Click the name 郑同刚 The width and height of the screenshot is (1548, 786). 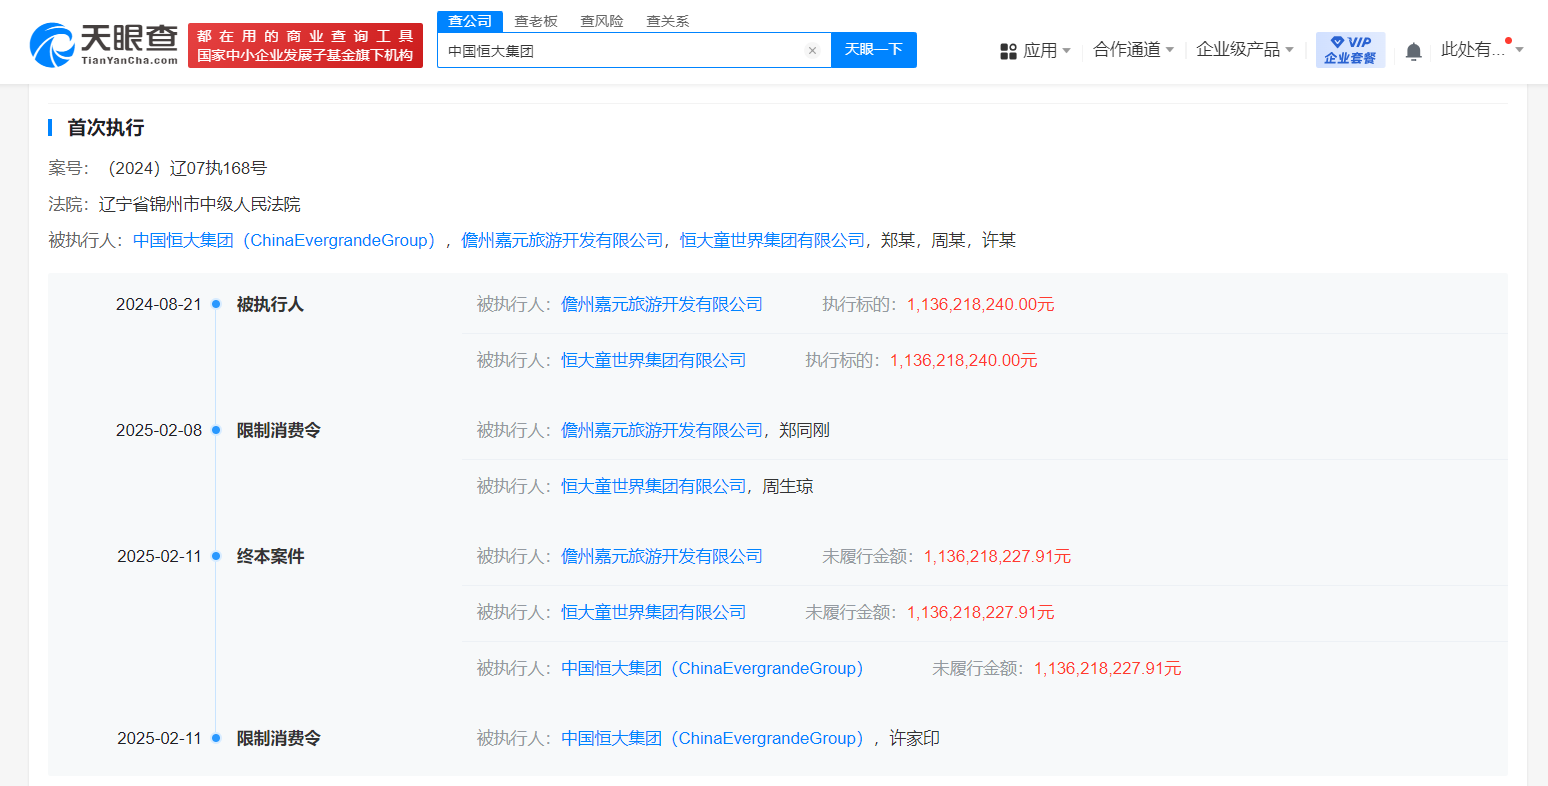(804, 430)
